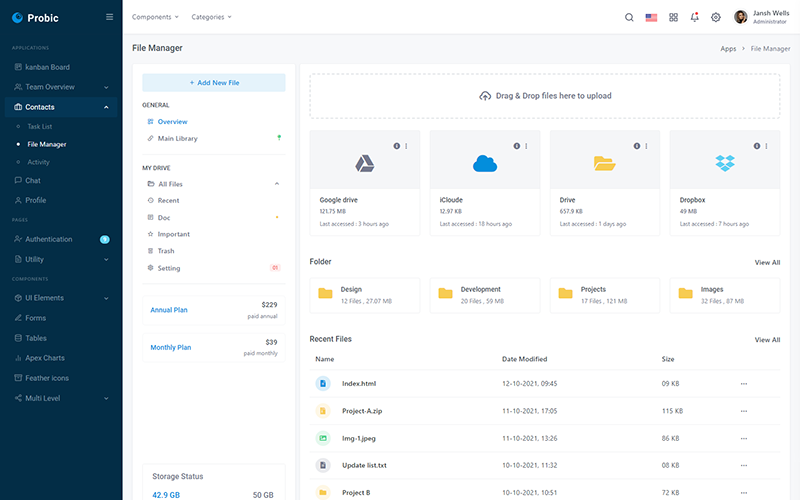Select the Annual Plan card
Viewport: 800px width, 500px height.
pyautogui.click(x=214, y=310)
